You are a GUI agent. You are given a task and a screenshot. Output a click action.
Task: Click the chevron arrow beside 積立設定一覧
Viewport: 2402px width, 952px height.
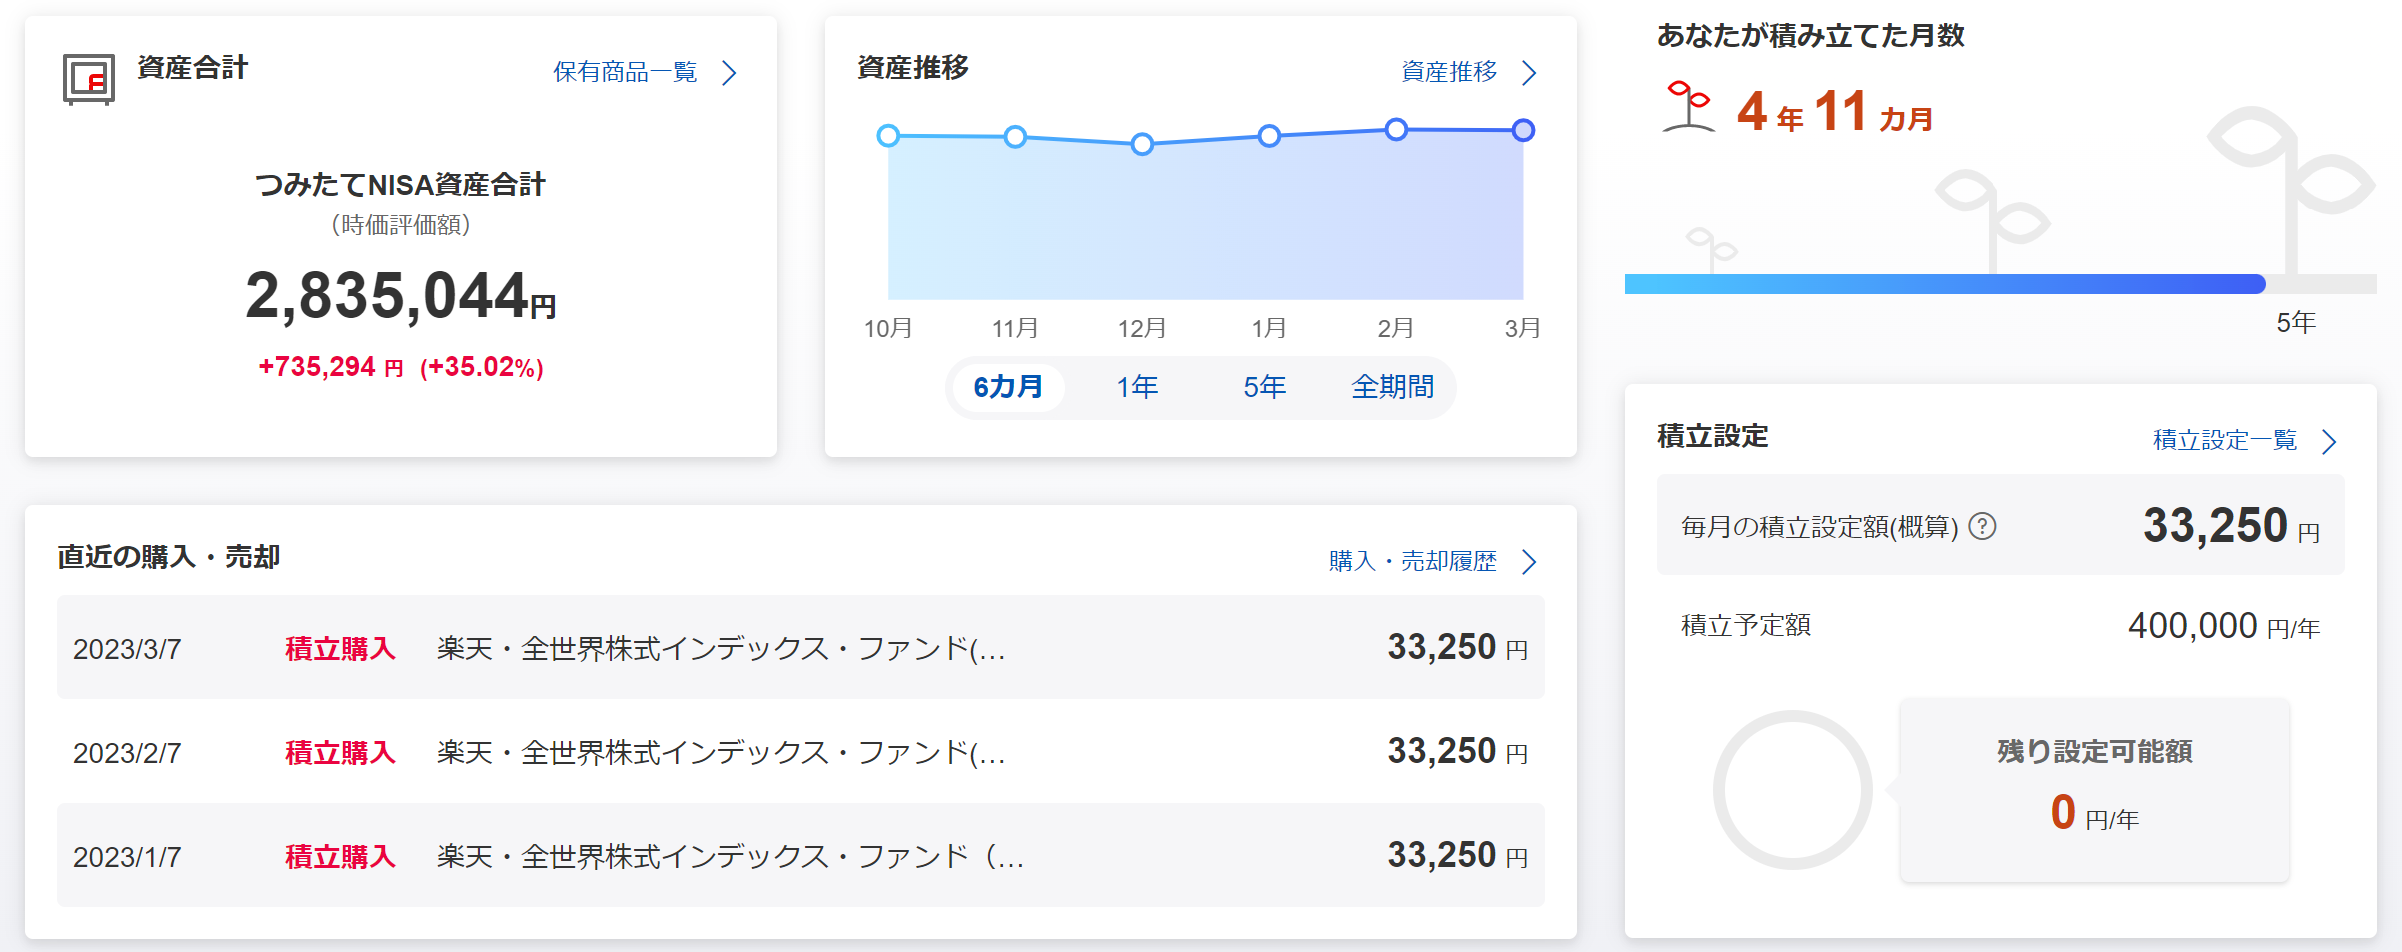pyautogui.click(x=2329, y=441)
